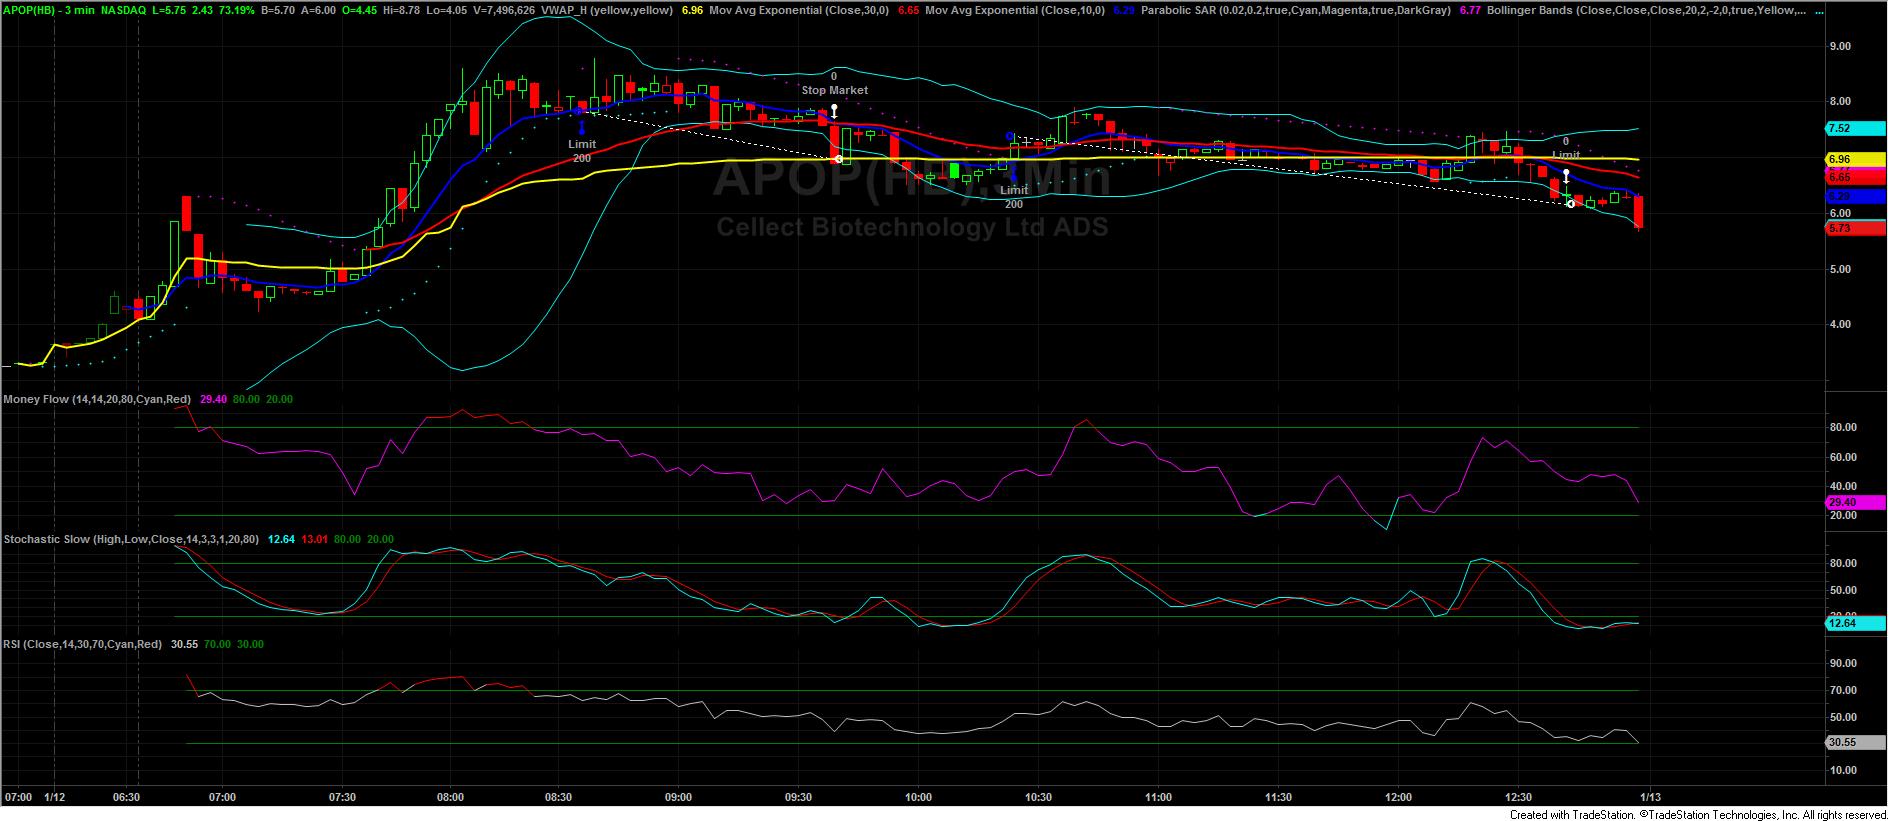The image size is (1889, 821).
Task: Select the red 13.01 Stochastic Slow value
Action: click(314, 539)
